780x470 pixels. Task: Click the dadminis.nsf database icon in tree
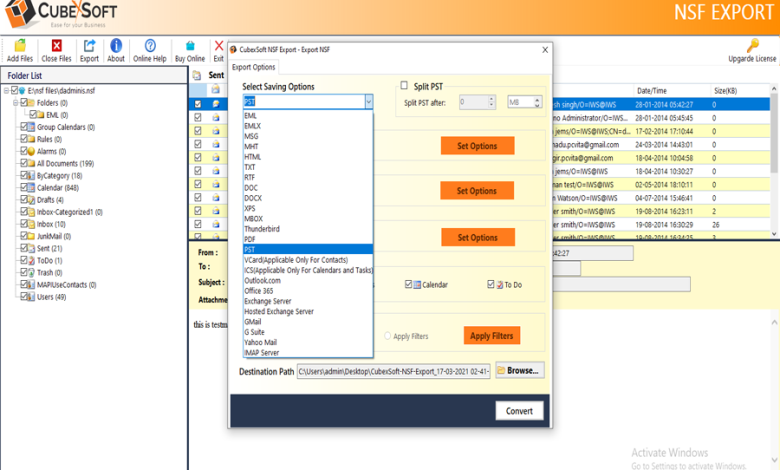22,91
